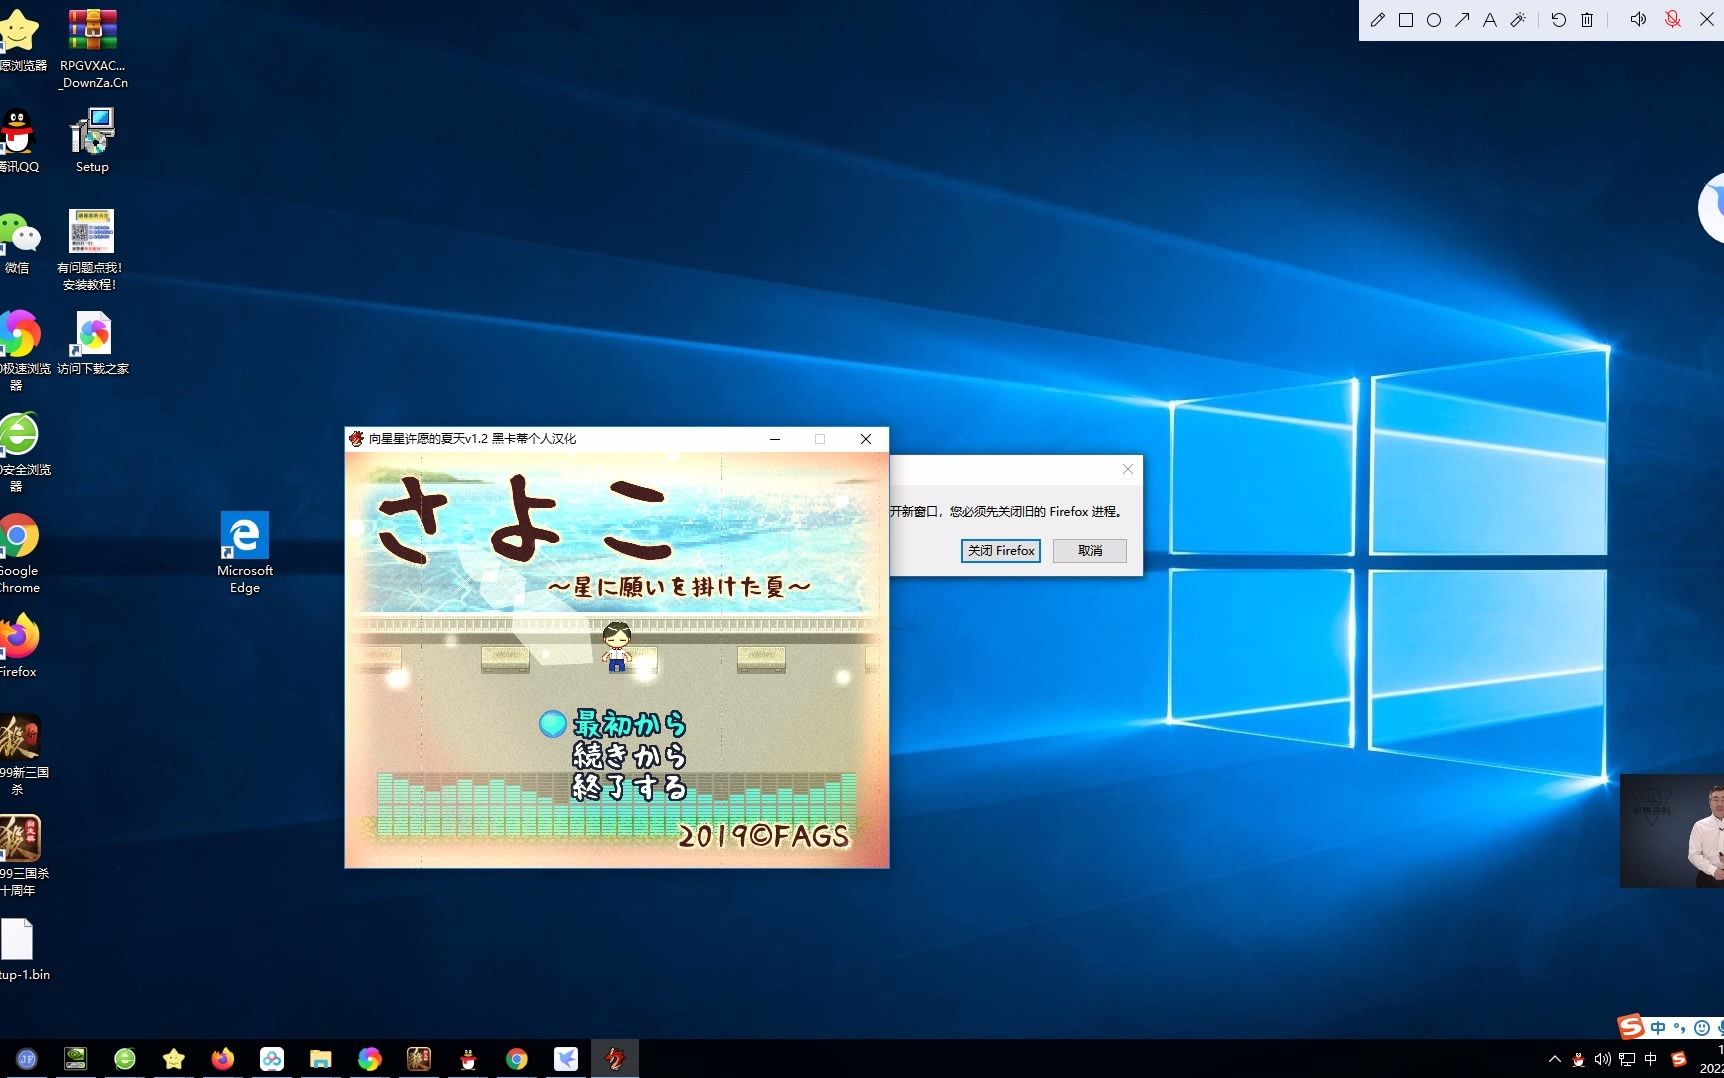Image resolution: width=1724 pixels, height=1078 pixels.
Task: Select the Setup installer desktop icon
Action: (x=92, y=141)
